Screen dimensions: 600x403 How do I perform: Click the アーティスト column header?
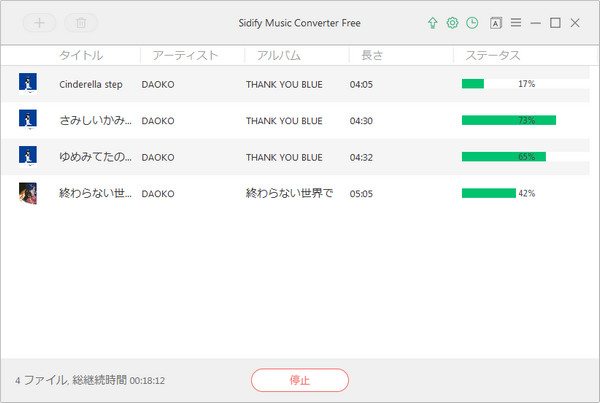click(185, 55)
